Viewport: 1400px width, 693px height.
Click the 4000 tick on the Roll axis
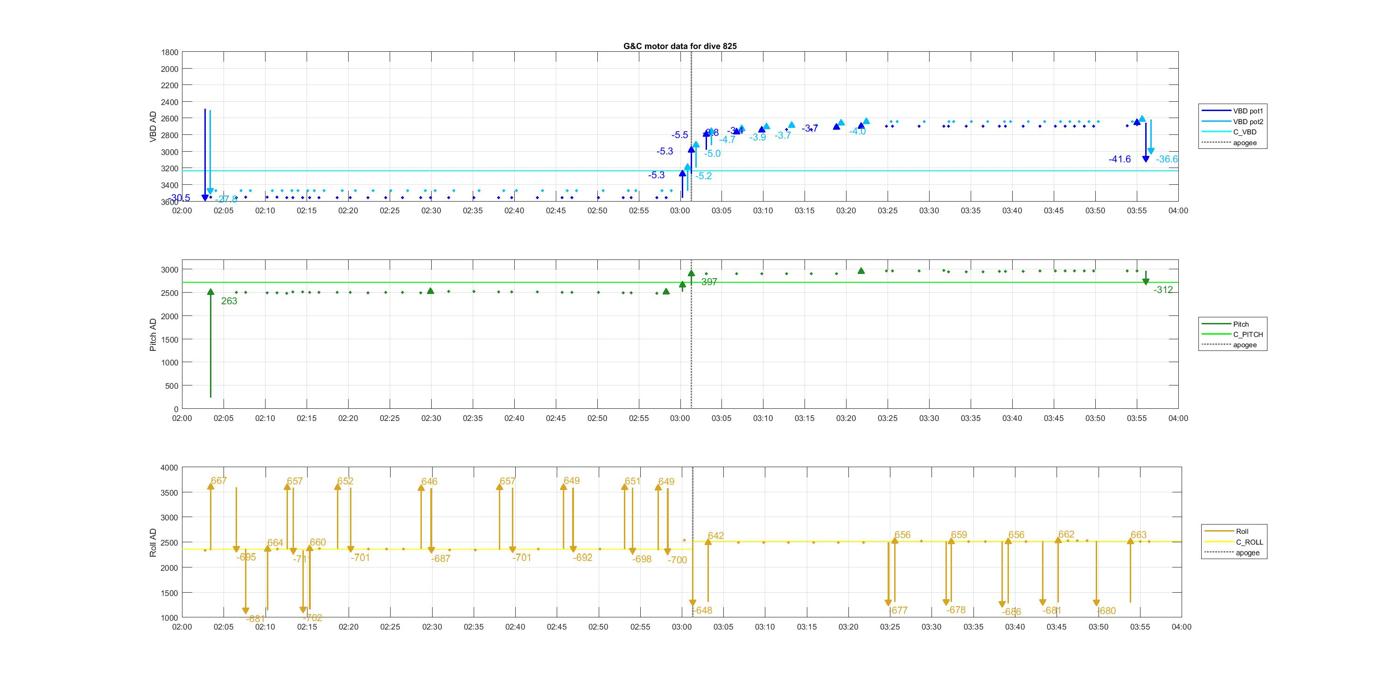(168, 468)
